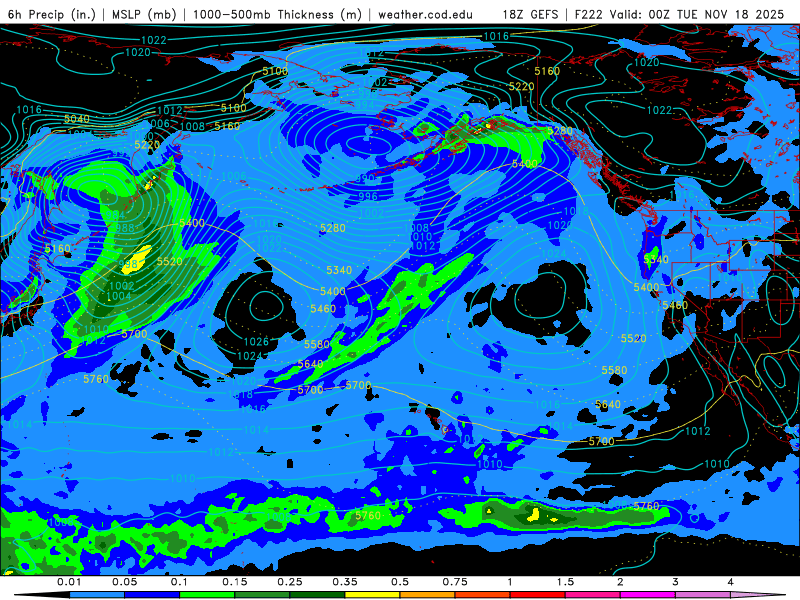Select the '0.75' legend scale value
The height and width of the screenshot is (600, 800).
point(455,582)
